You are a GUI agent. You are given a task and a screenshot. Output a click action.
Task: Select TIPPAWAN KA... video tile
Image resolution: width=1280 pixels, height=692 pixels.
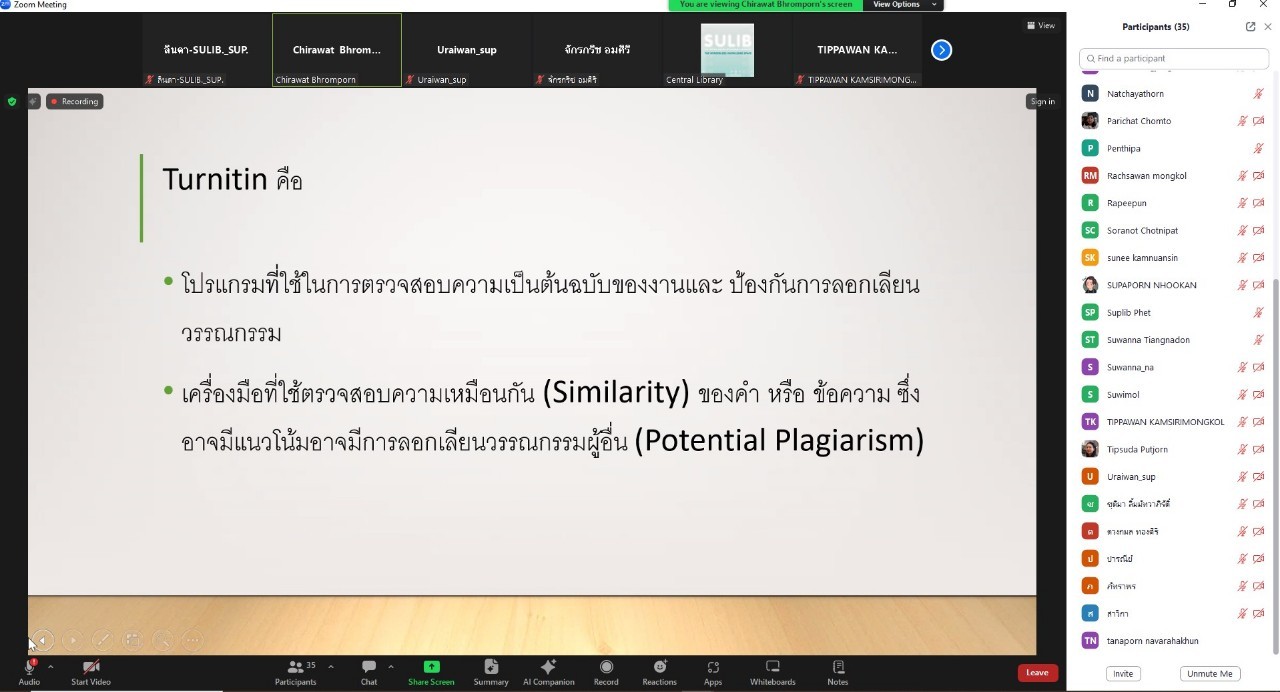(857, 50)
